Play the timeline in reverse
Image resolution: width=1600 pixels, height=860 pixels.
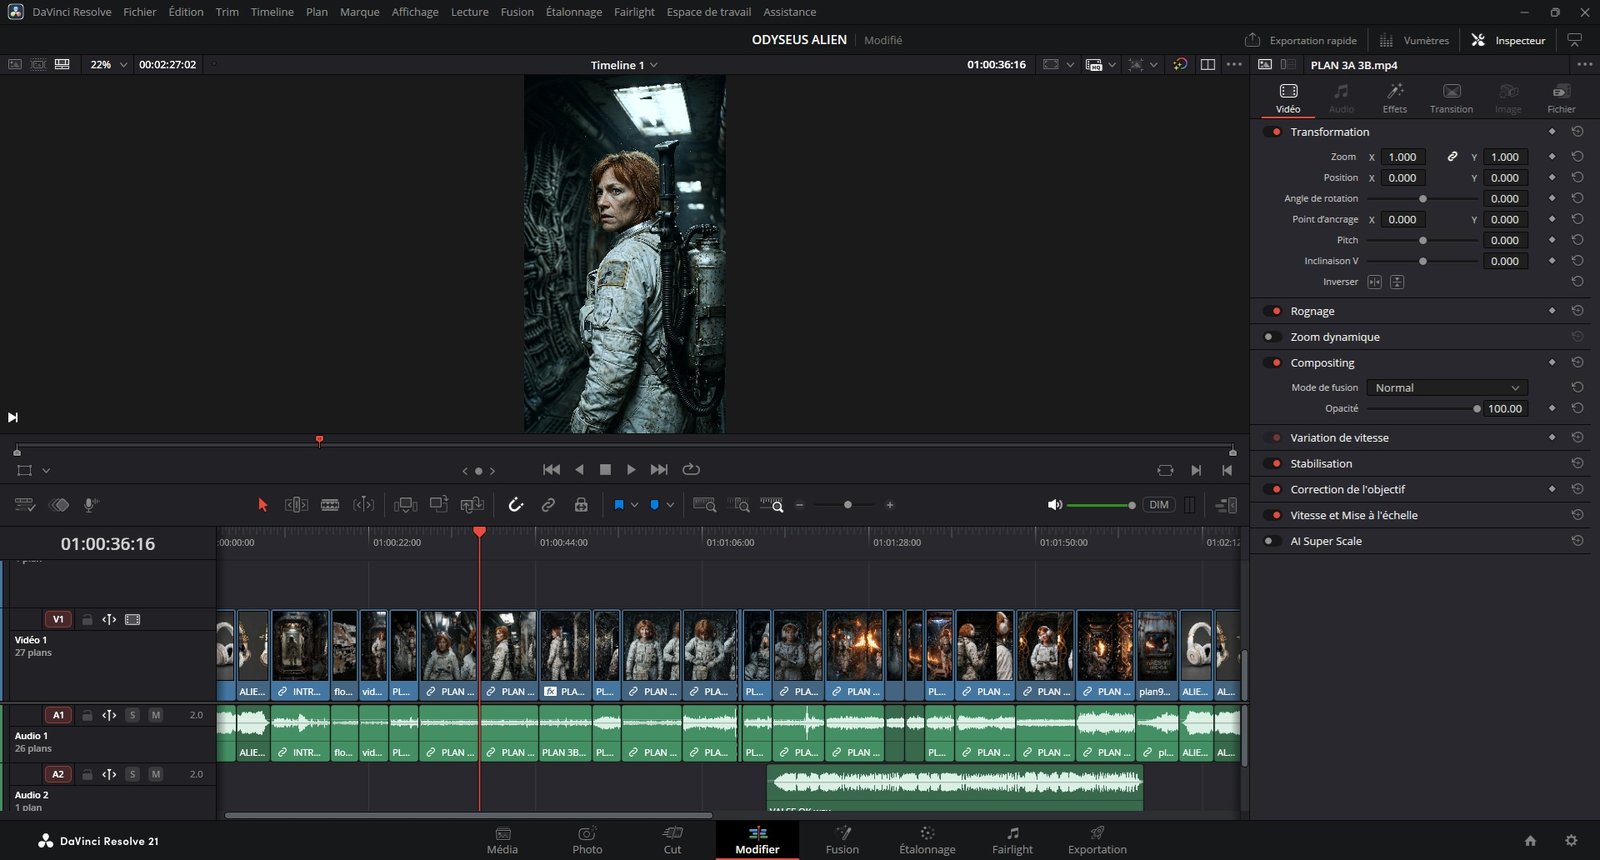click(x=579, y=469)
